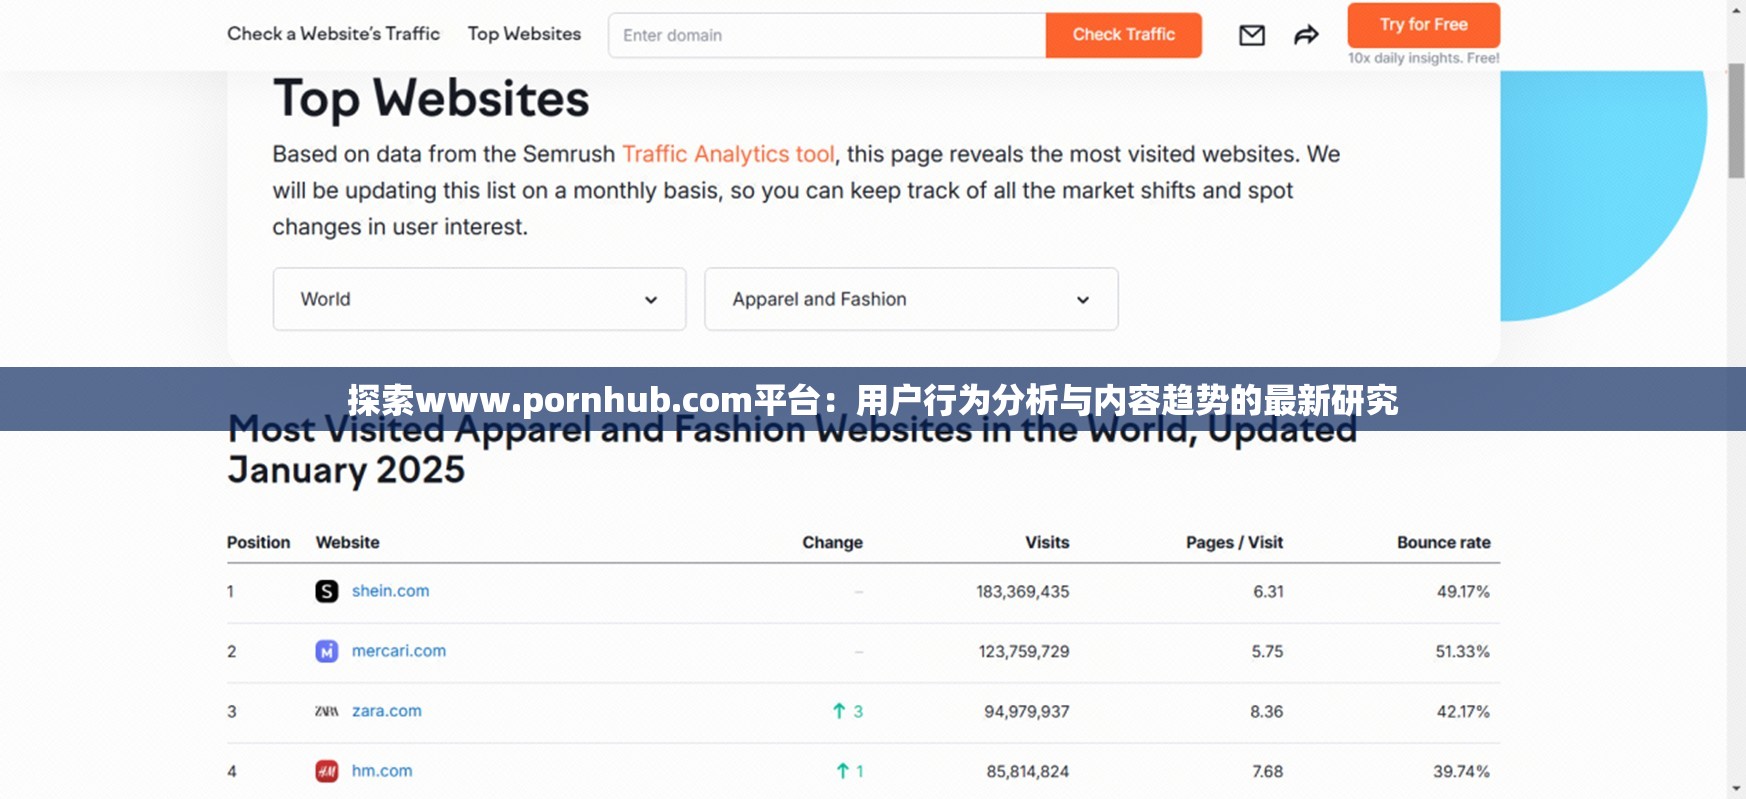This screenshot has height=799, width=1746.
Task: Select the 183,369,435 visits value
Action: coord(1023,592)
